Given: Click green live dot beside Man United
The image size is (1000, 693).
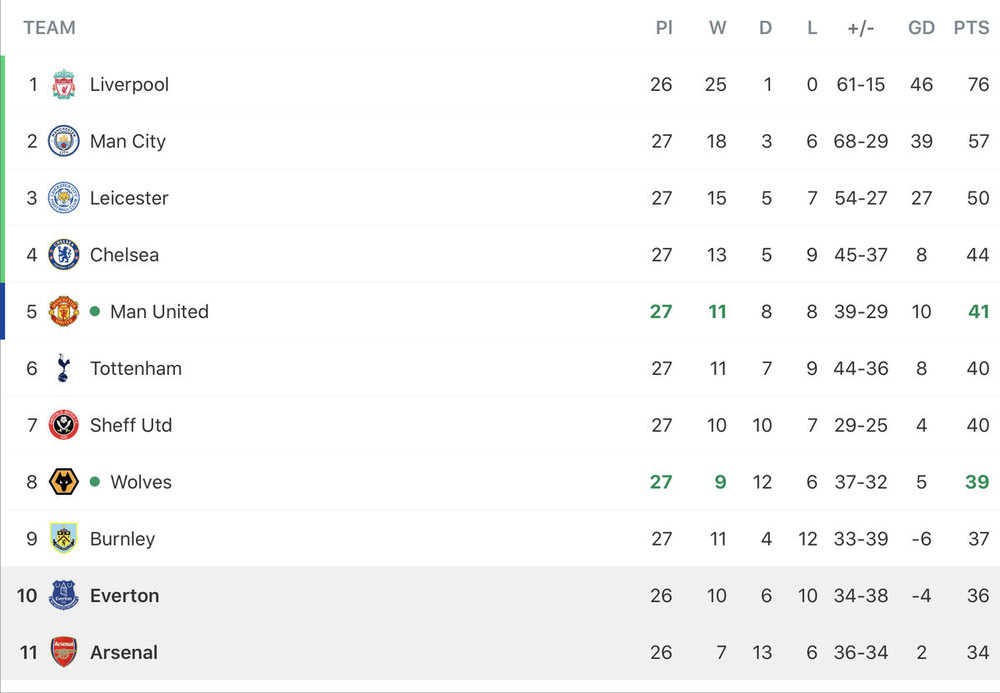Looking at the screenshot, I should pyautogui.click(x=95, y=311).
